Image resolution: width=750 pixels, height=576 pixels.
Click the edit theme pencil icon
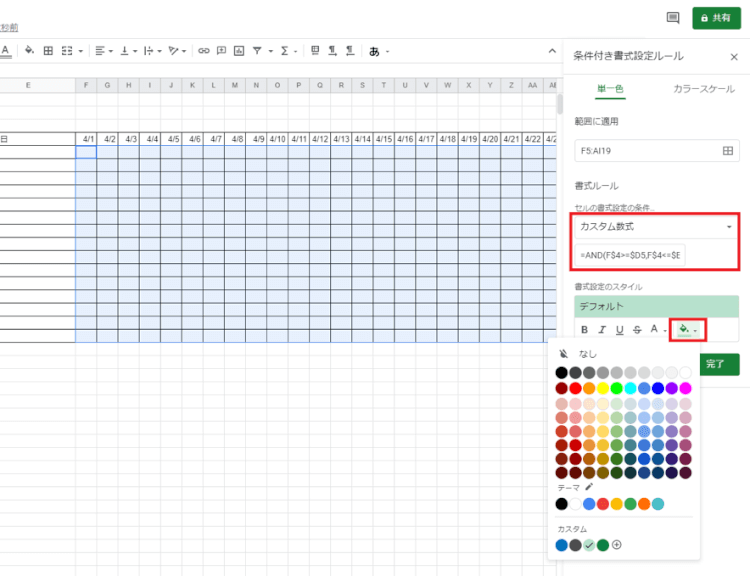(589, 487)
